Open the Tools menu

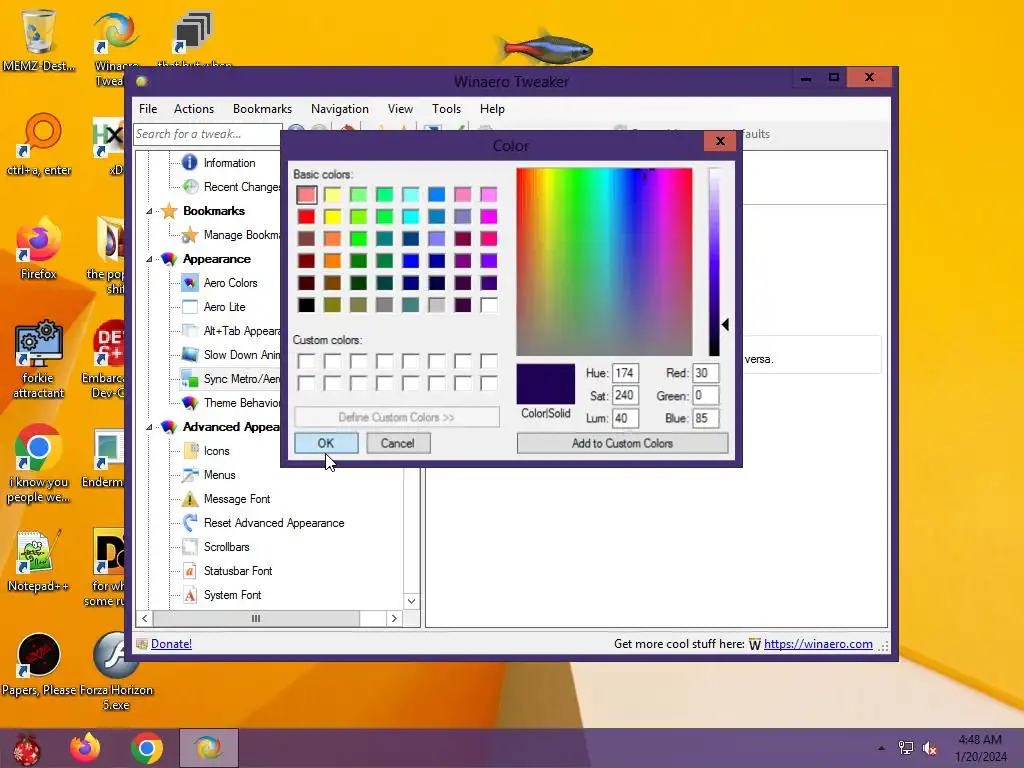click(x=446, y=109)
